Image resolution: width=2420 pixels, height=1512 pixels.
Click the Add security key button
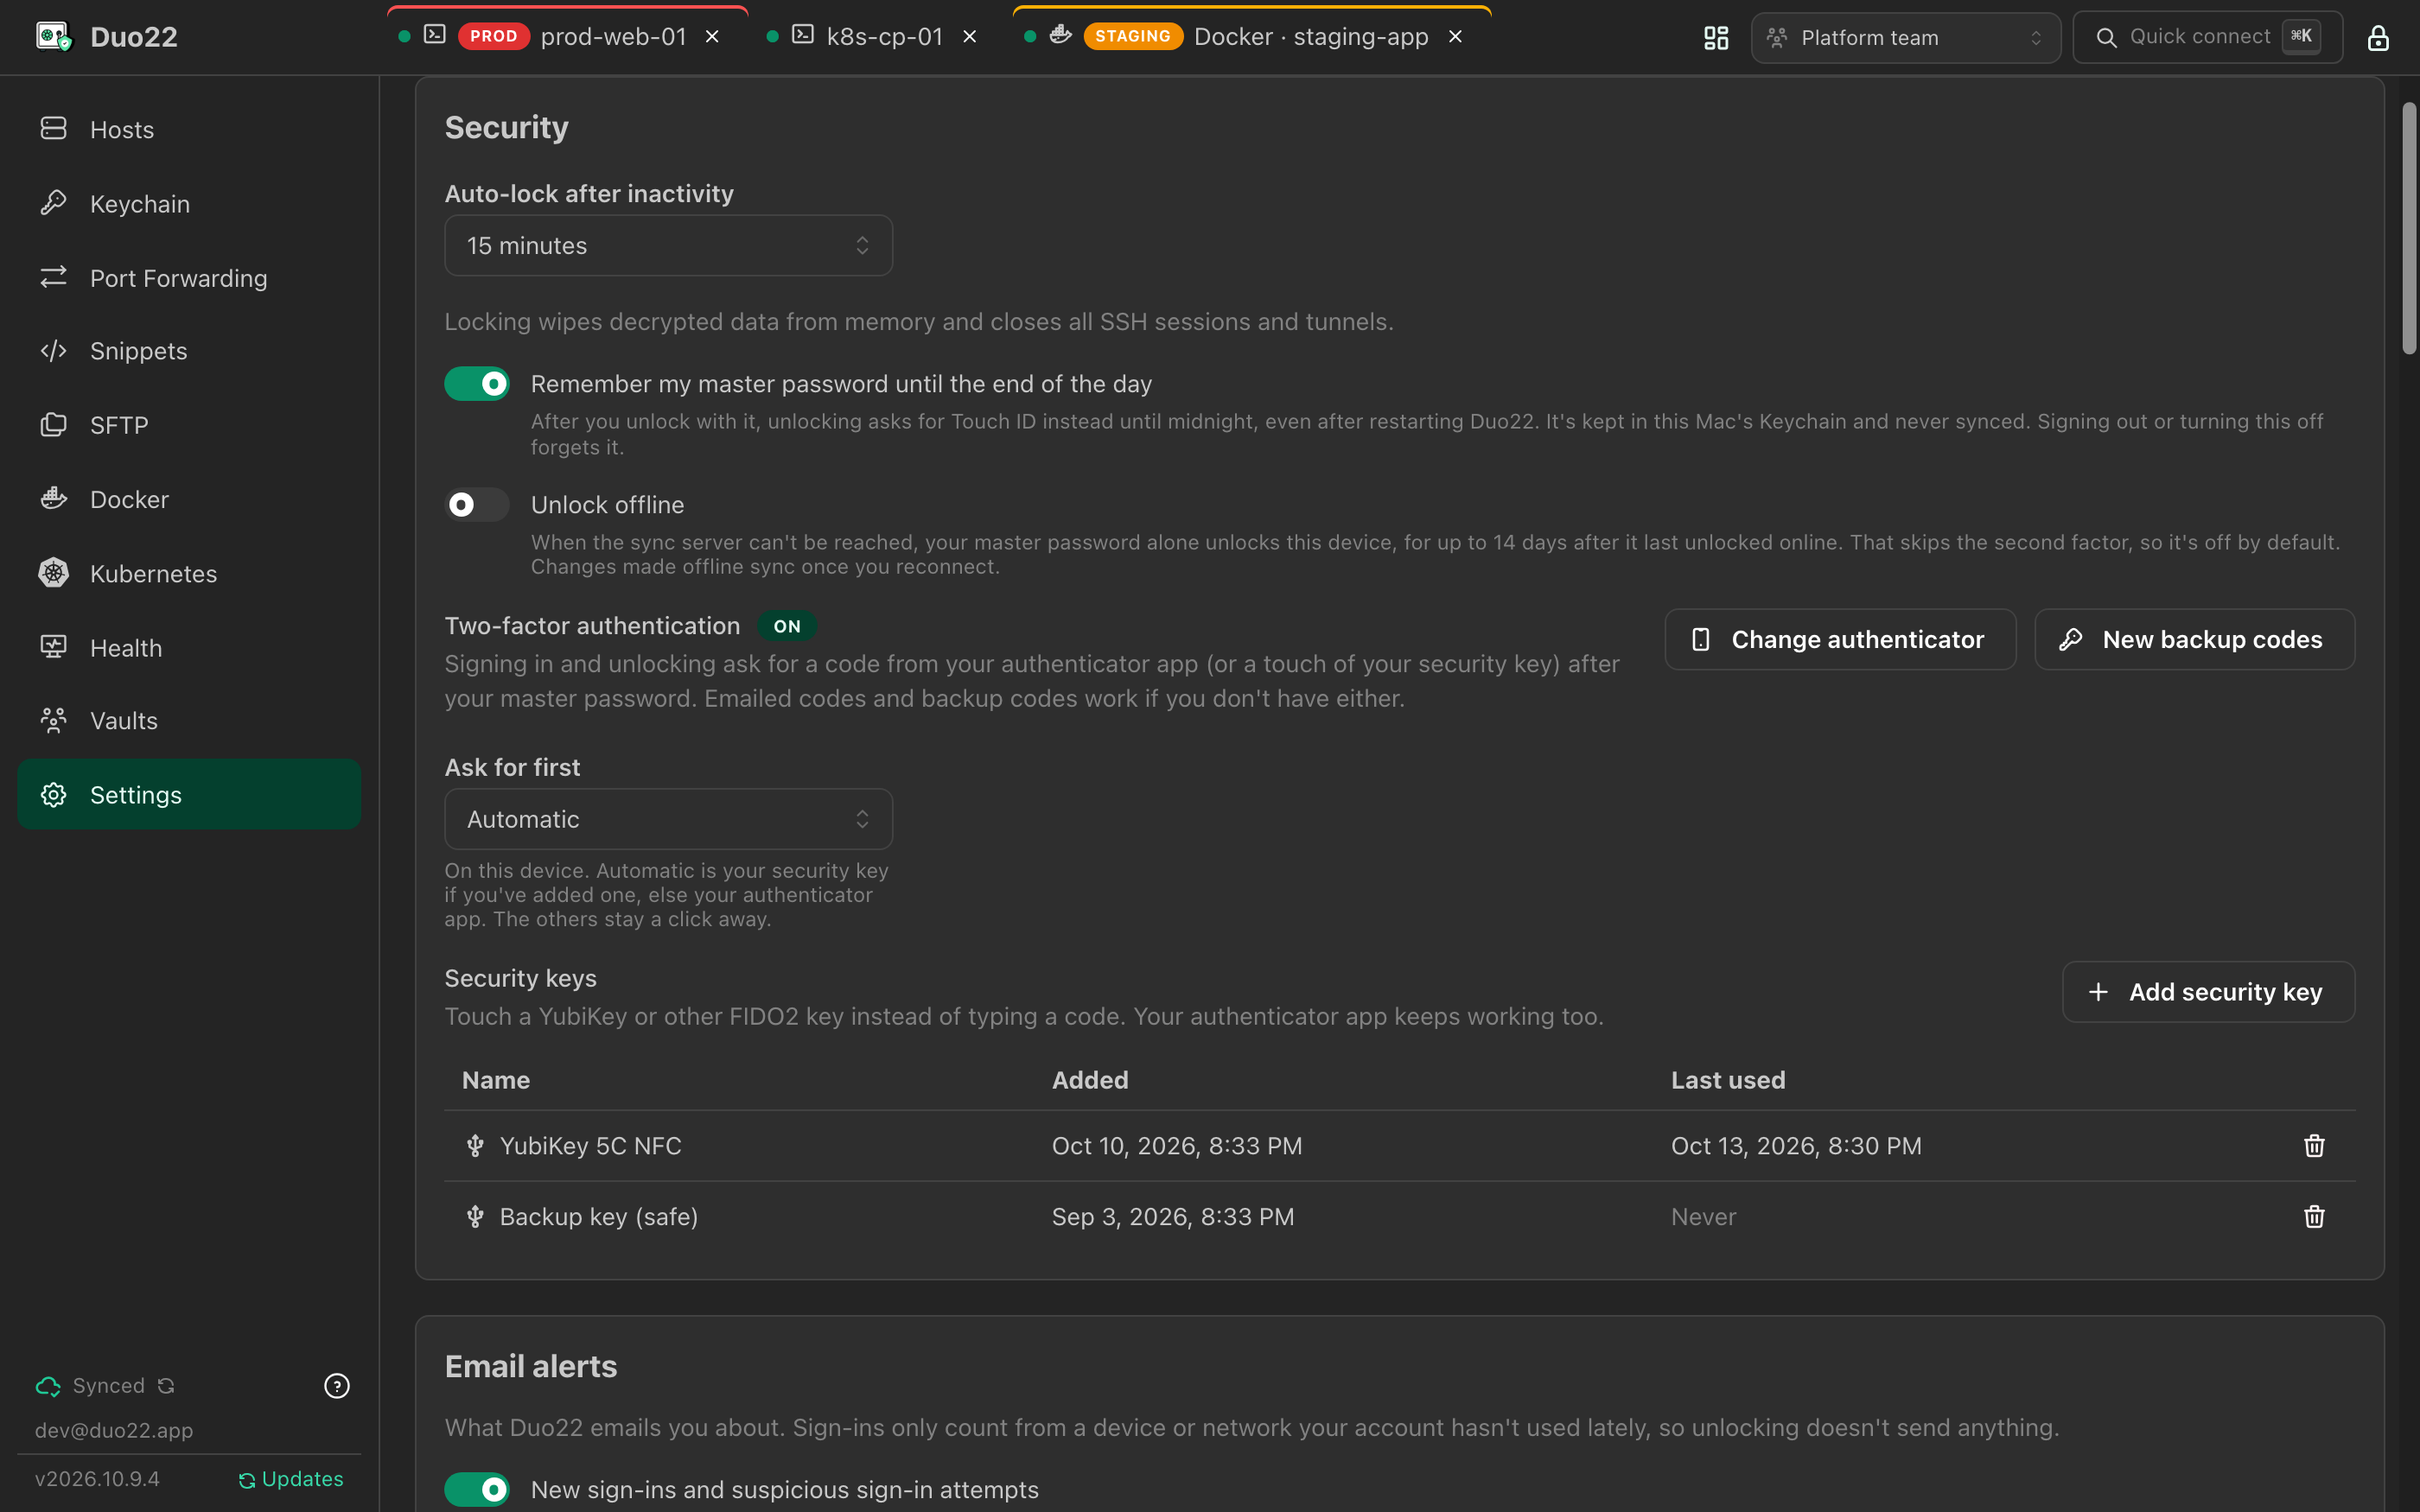coord(2208,992)
